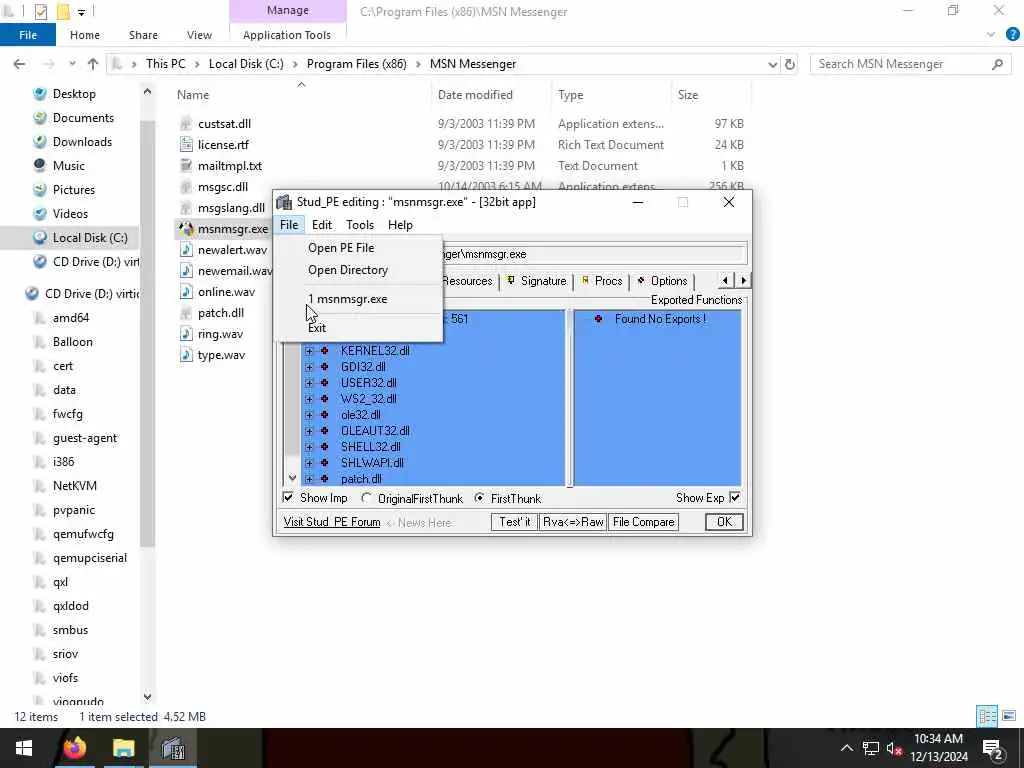Click the custsat.dll file icon
The image size is (1024, 768).
click(x=186, y=123)
